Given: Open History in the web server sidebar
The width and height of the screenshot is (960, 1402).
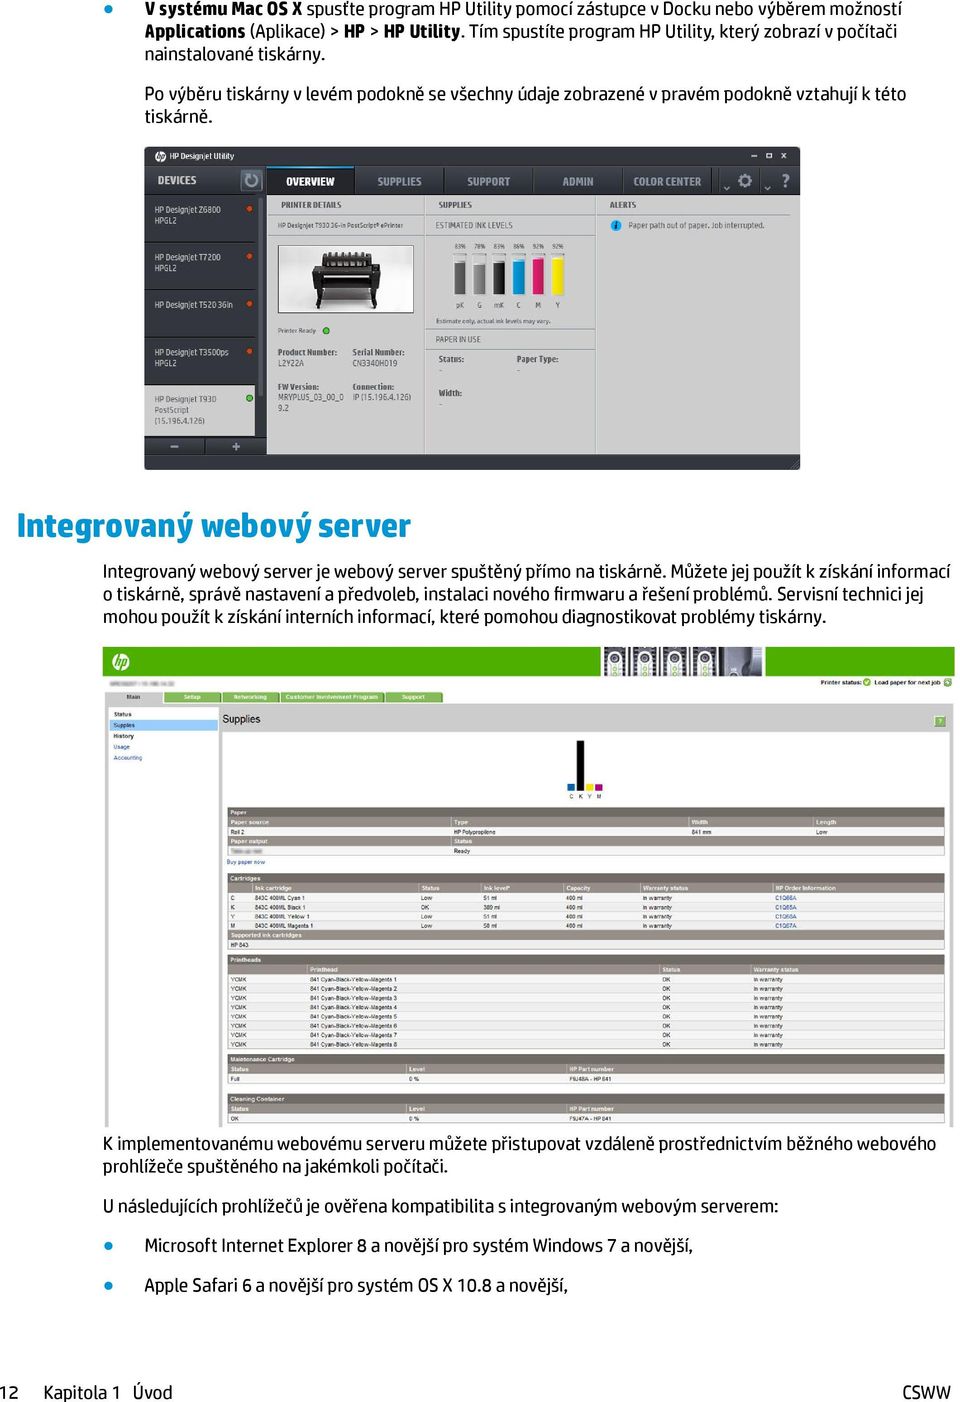Looking at the screenshot, I should [x=124, y=736].
